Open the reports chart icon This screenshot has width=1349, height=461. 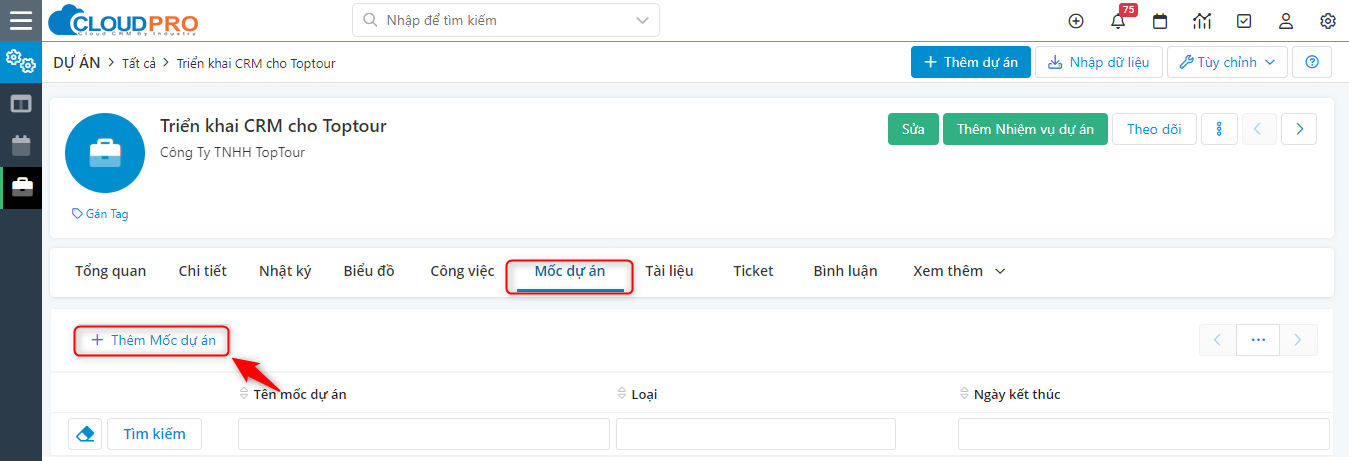click(x=1202, y=21)
